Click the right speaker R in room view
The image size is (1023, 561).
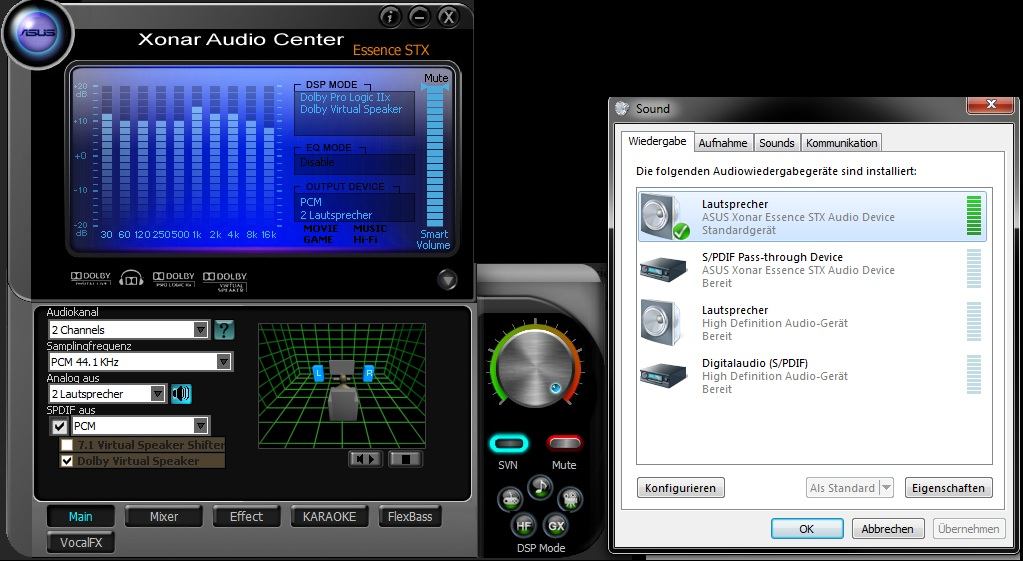(369, 374)
